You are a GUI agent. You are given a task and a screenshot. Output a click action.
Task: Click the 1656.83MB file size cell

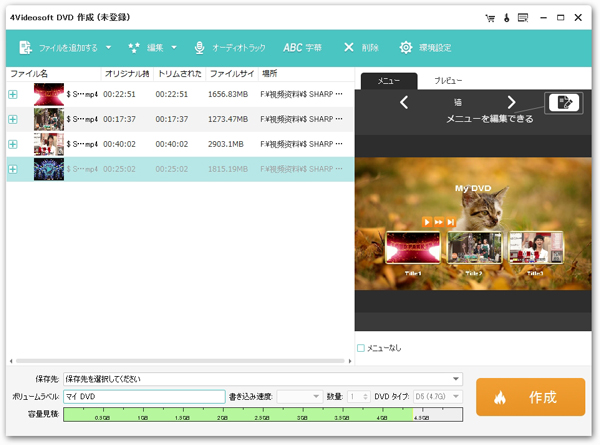point(228,94)
